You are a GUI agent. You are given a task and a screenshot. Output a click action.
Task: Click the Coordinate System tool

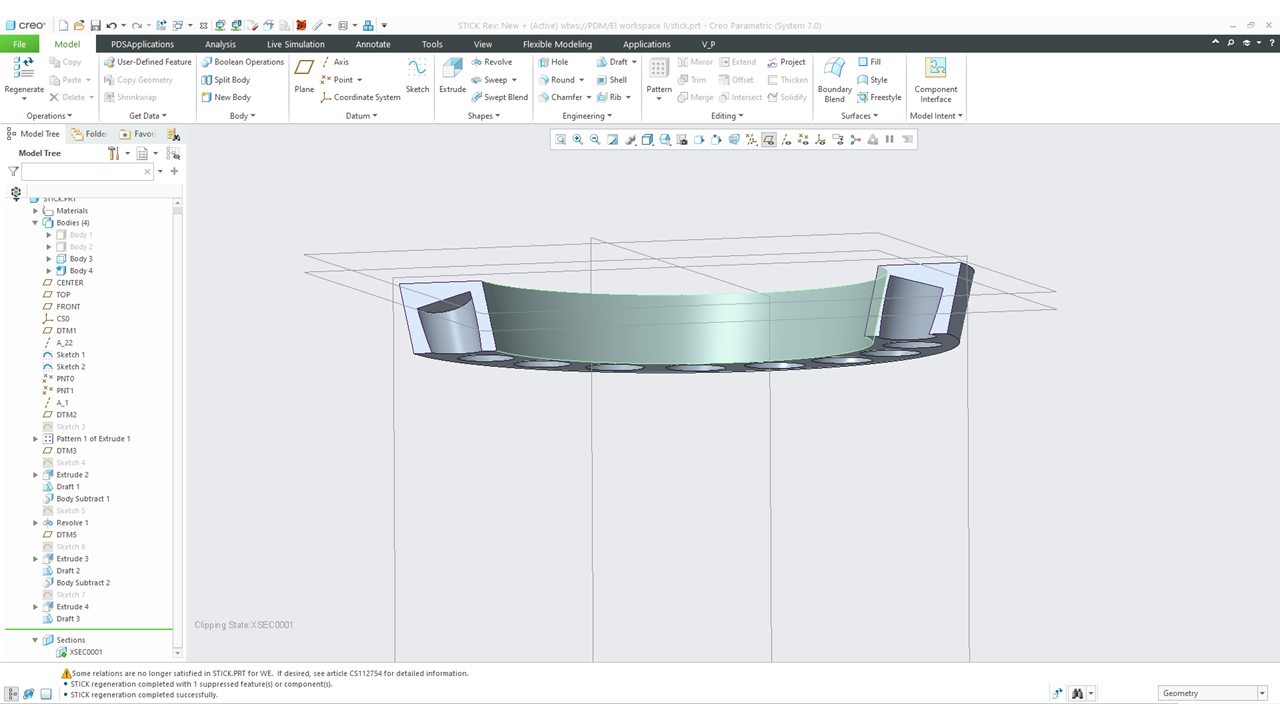click(360, 97)
